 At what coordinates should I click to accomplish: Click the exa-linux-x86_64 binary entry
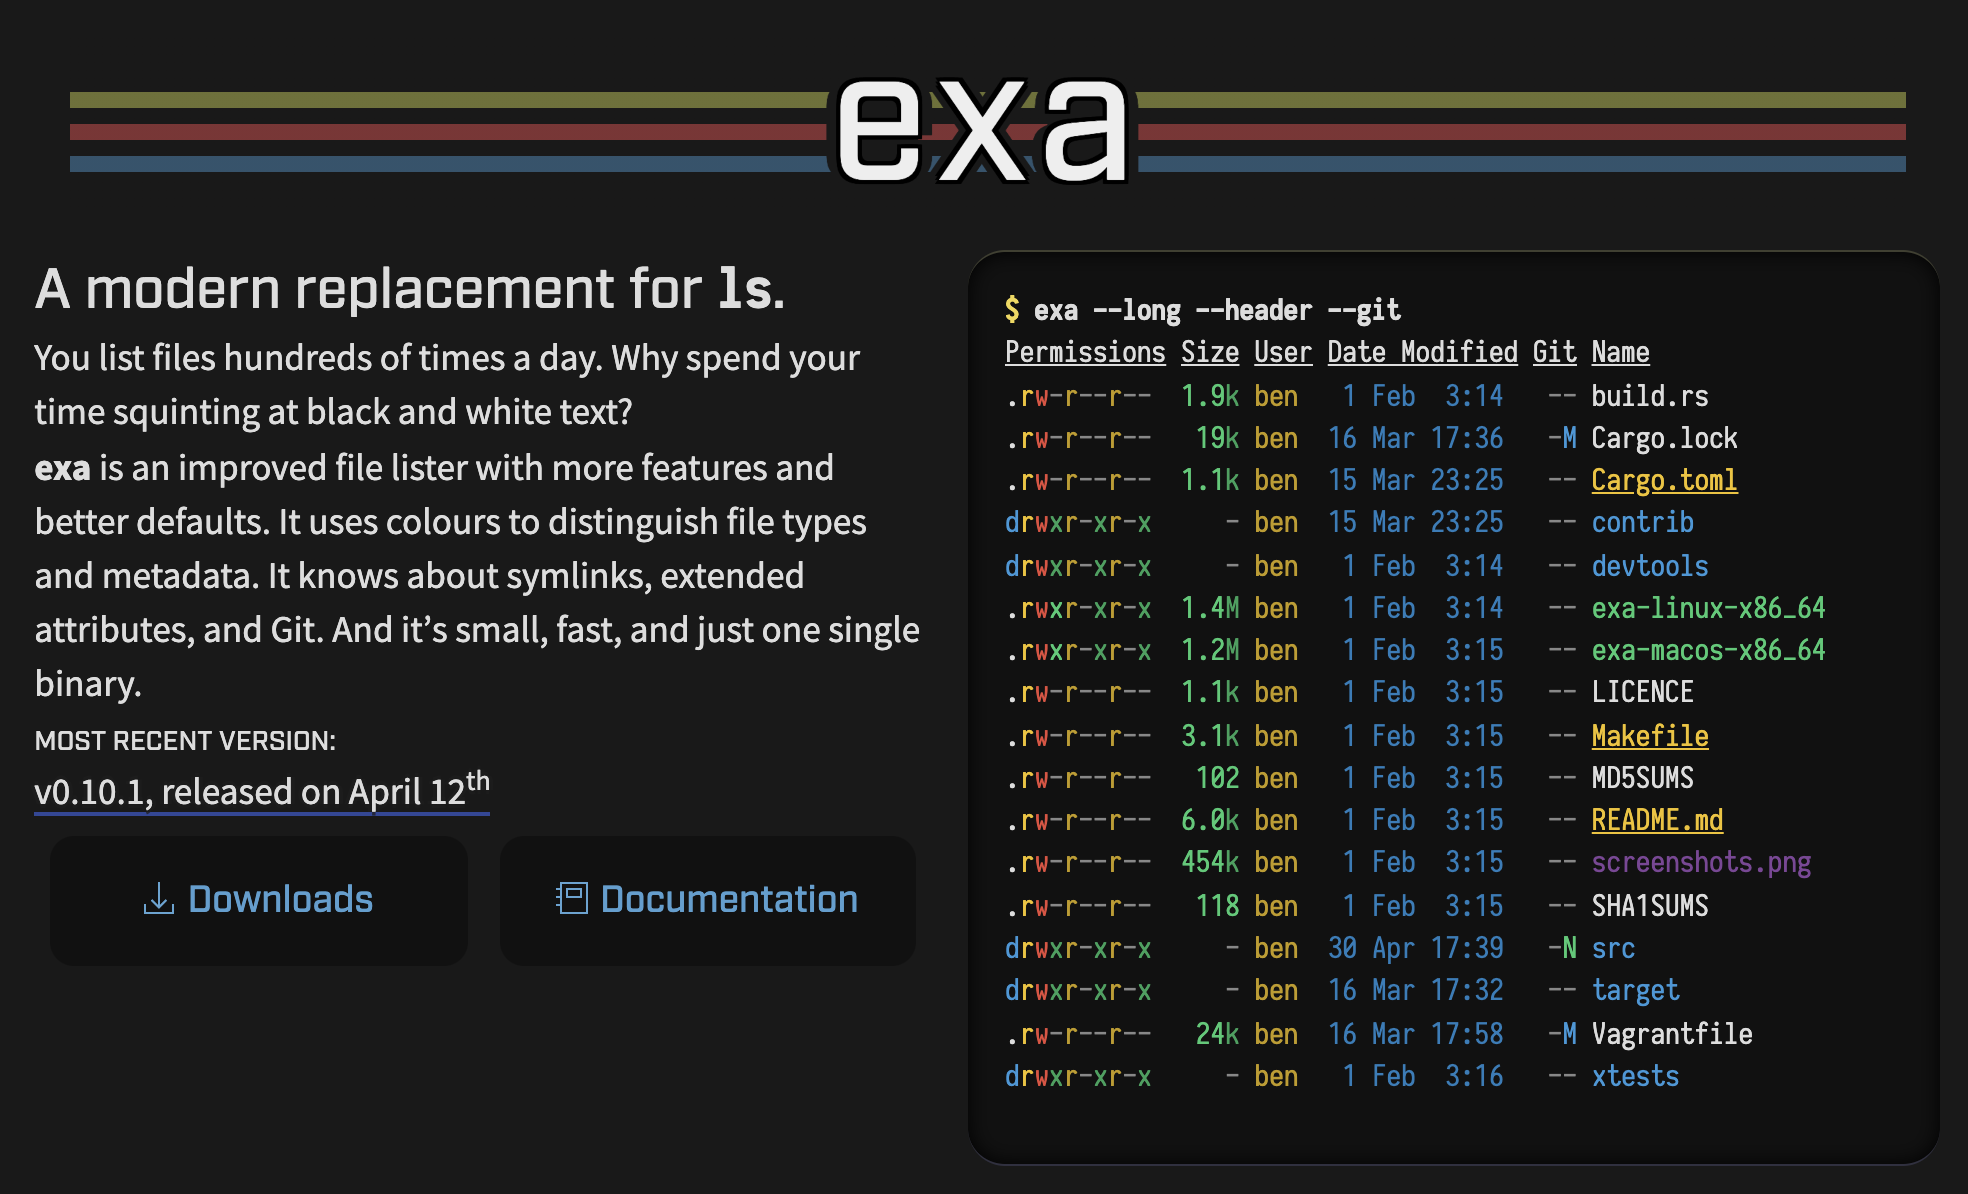1708,608
